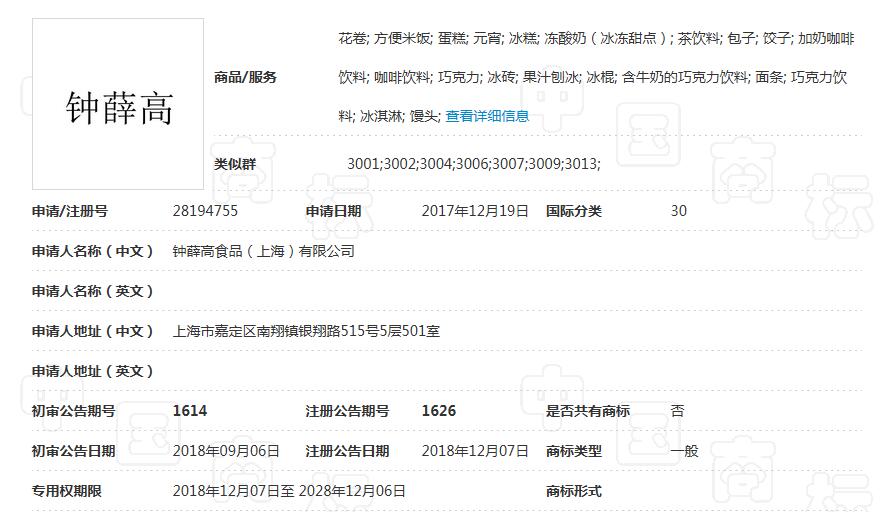Click the 申请人名称（中文） label
The image size is (894, 512).
click(x=94, y=251)
